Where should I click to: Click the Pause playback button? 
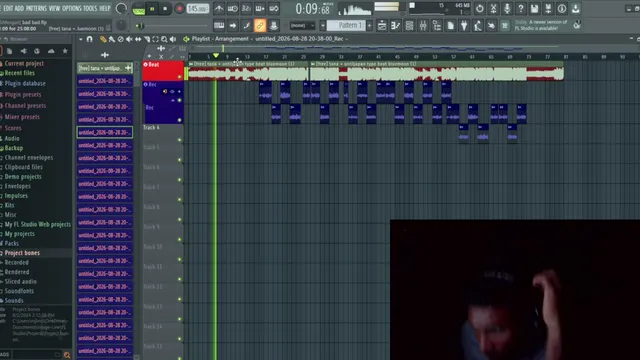[x=152, y=9]
